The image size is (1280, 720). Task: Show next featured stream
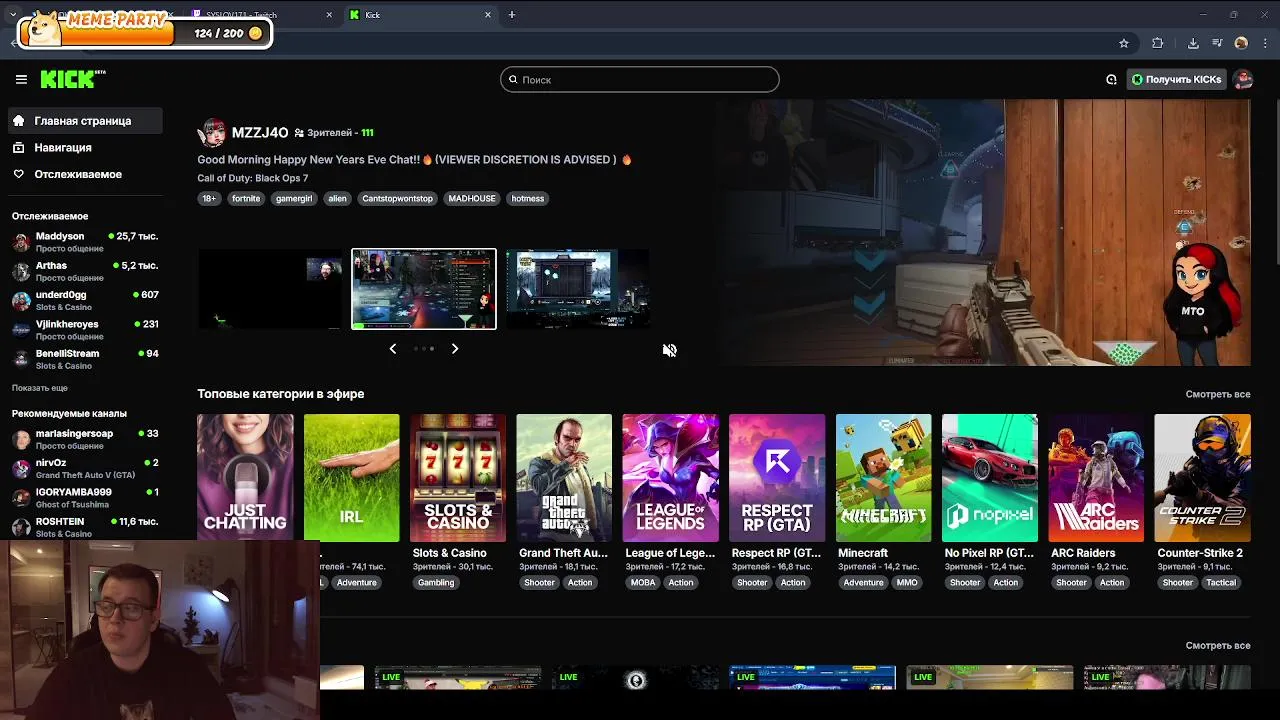pyautogui.click(x=455, y=348)
